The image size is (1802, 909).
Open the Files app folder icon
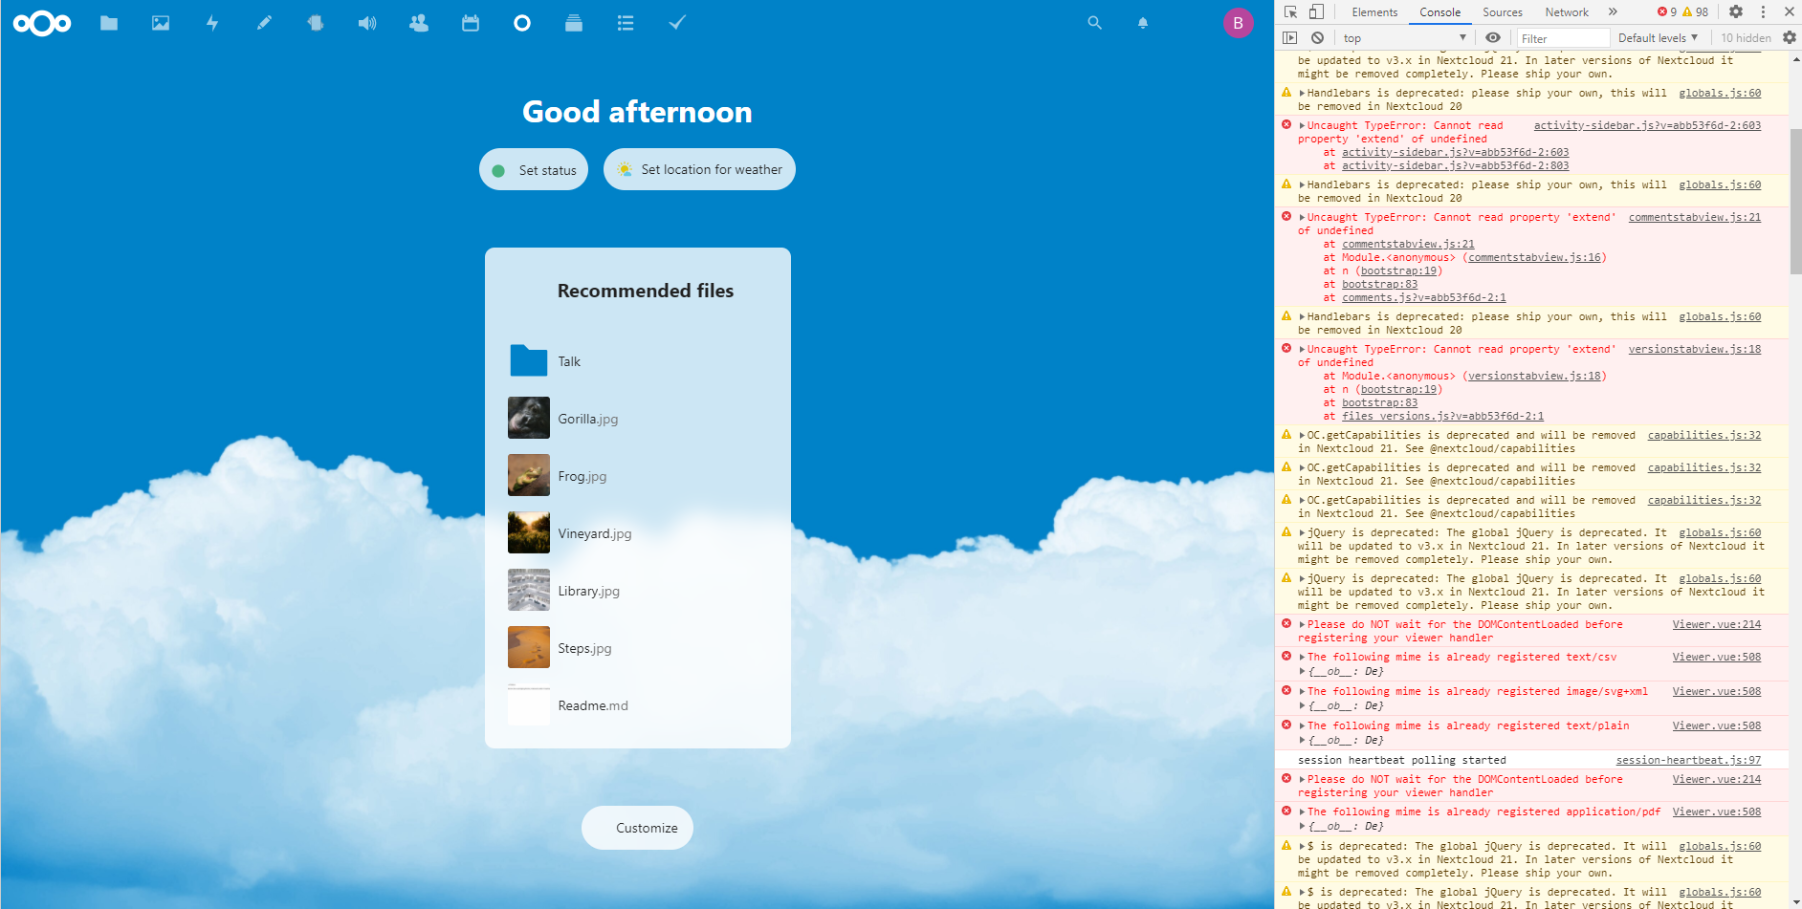109,23
